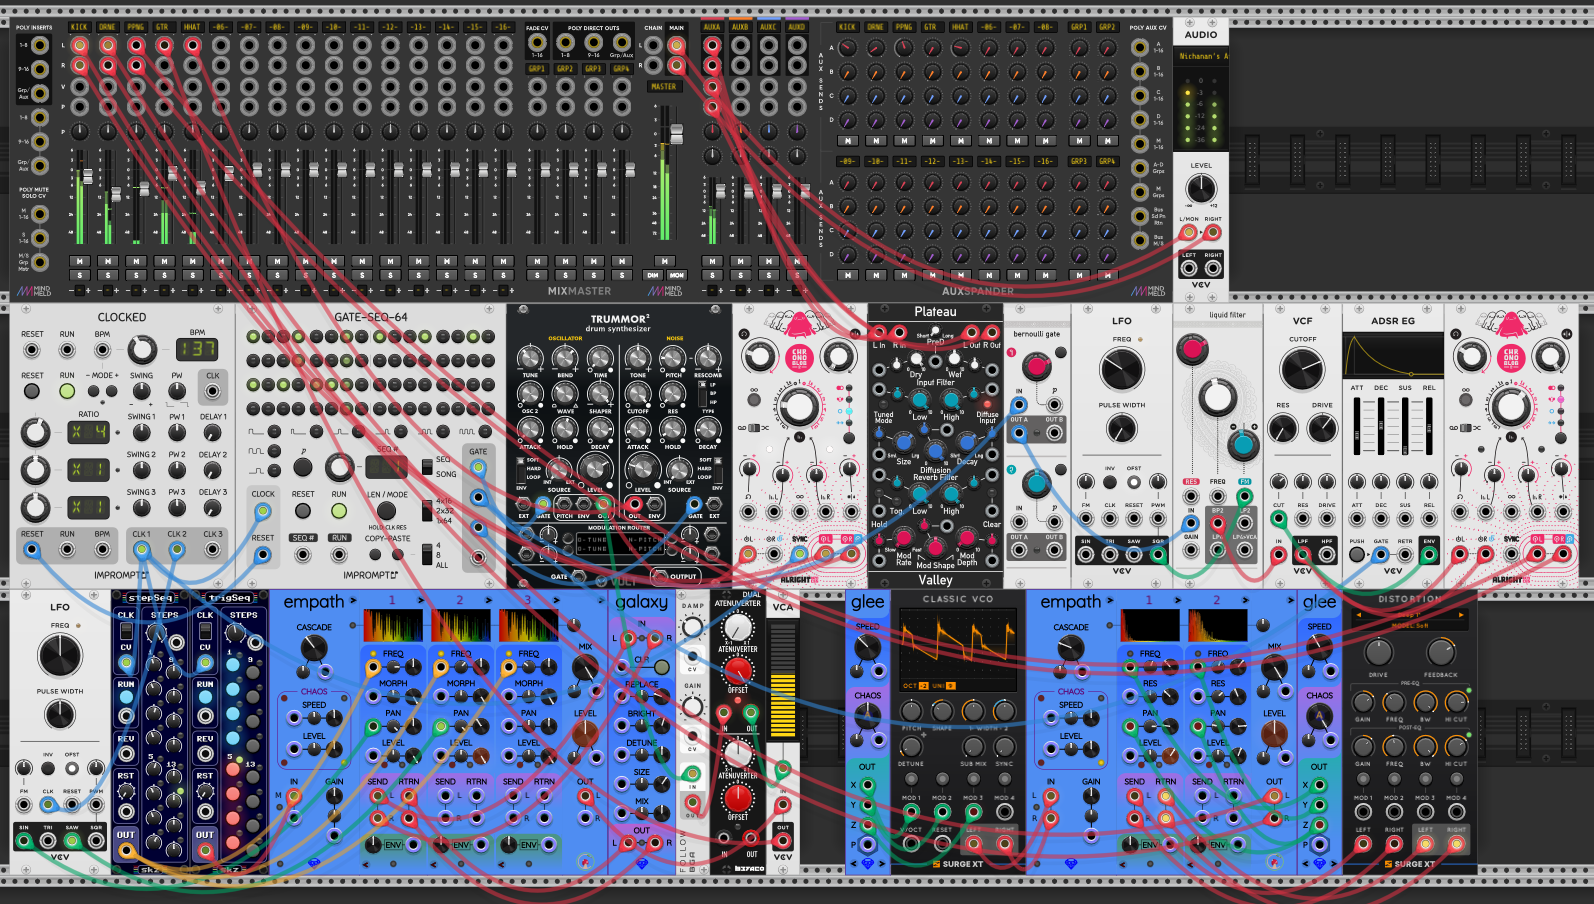
Task: Turn the Plateau Size knob
Action: pyautogui.click(x=904, y=443)
